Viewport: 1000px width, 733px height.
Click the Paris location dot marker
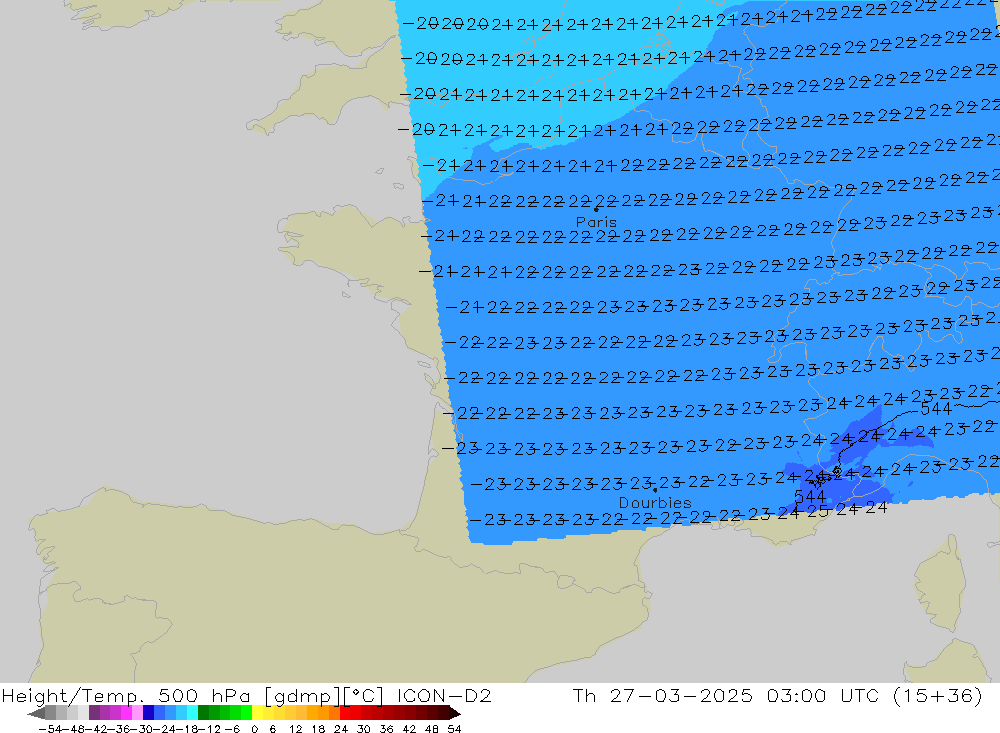[x=596, y=209]
